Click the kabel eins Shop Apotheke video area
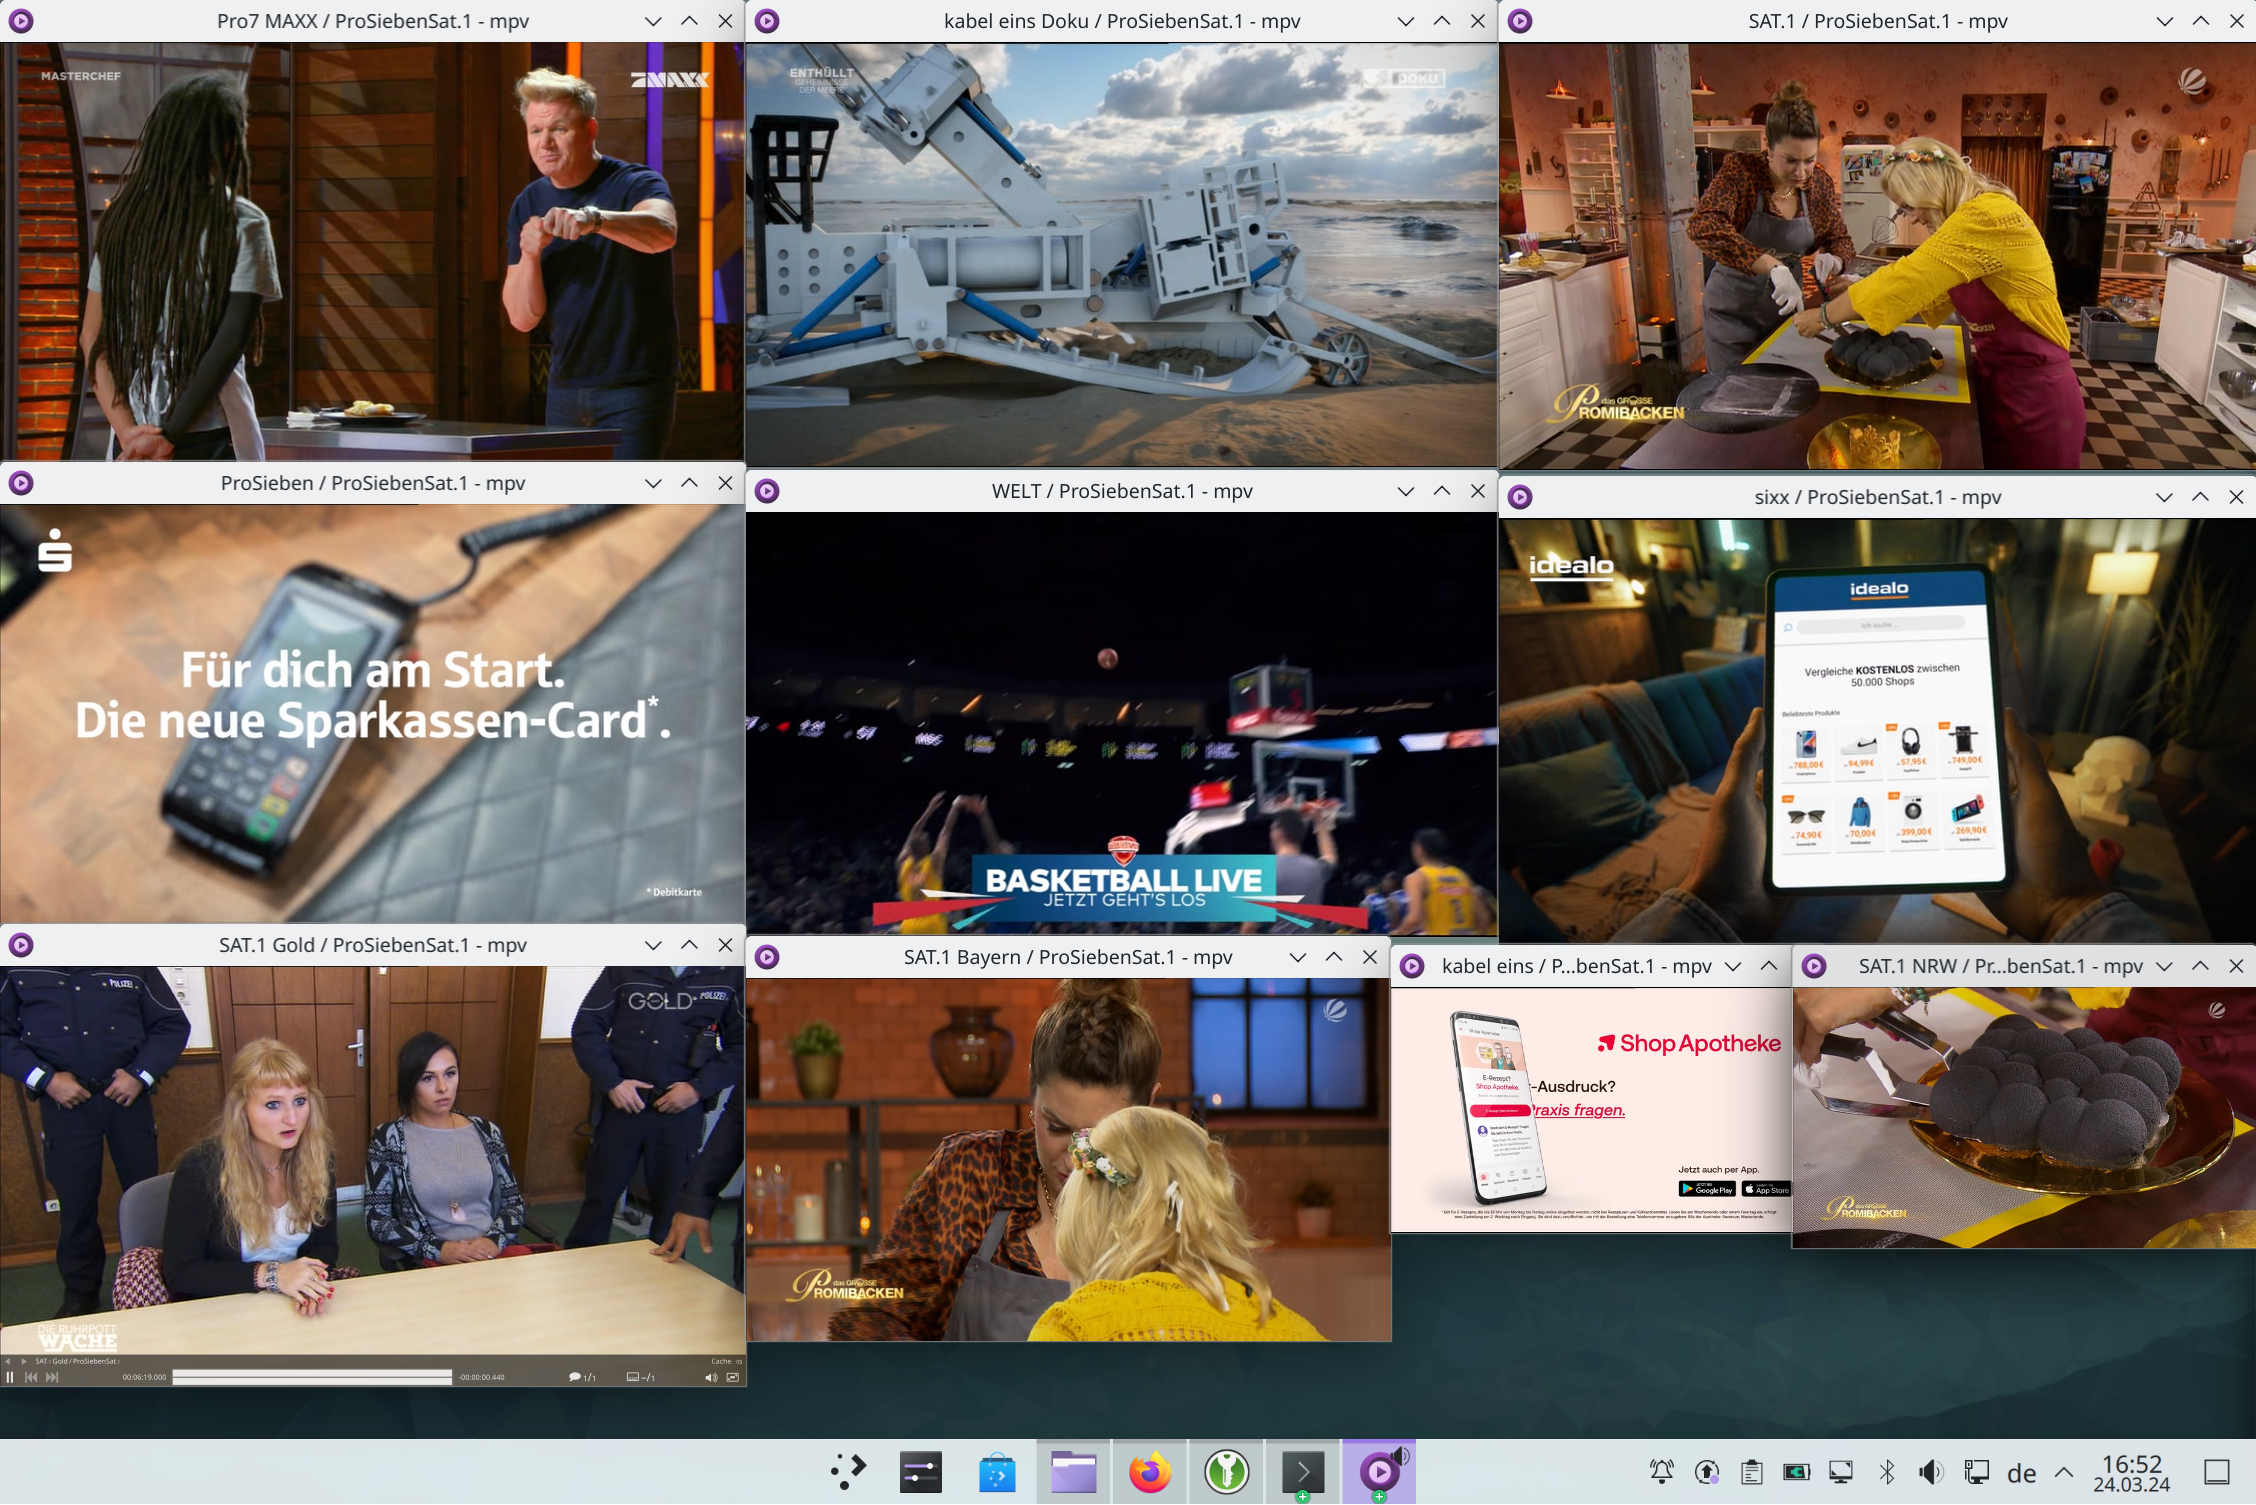Viewport: 2256px width, 1505px height. 1591,1110
